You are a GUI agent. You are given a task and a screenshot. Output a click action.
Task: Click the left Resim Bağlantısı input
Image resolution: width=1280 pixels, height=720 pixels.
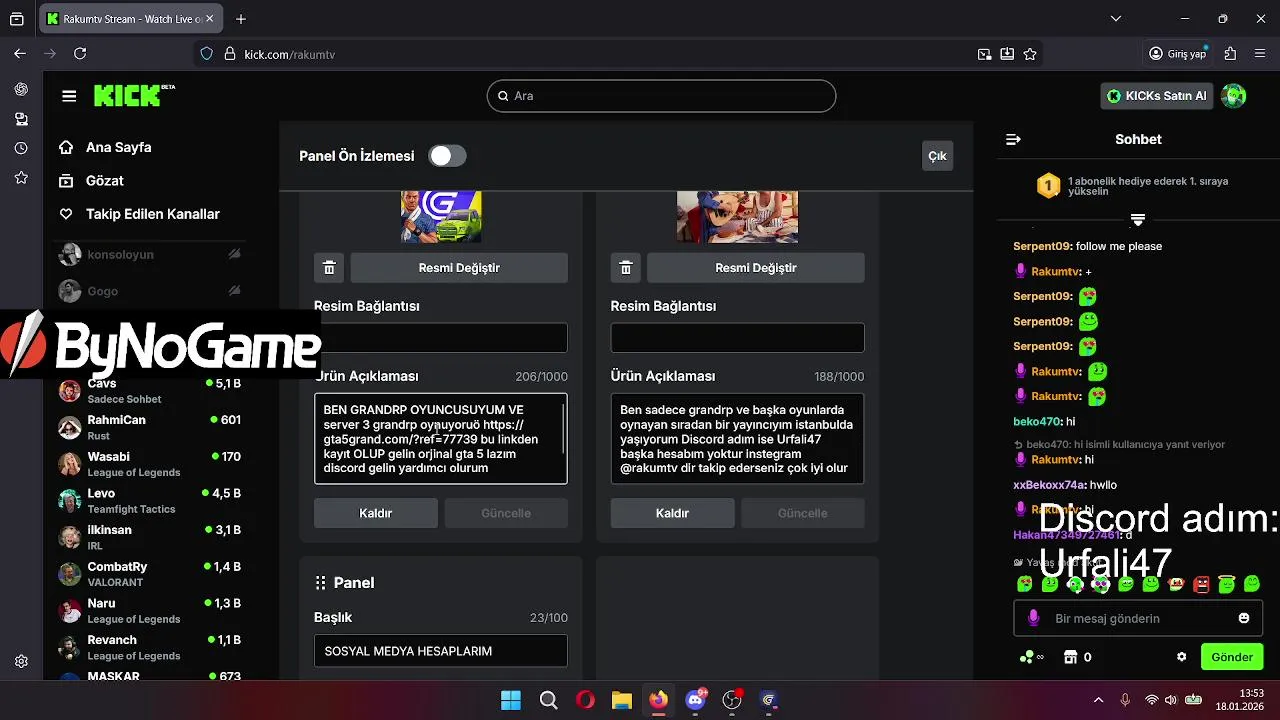pyautogui.click(x=441, y=338)
